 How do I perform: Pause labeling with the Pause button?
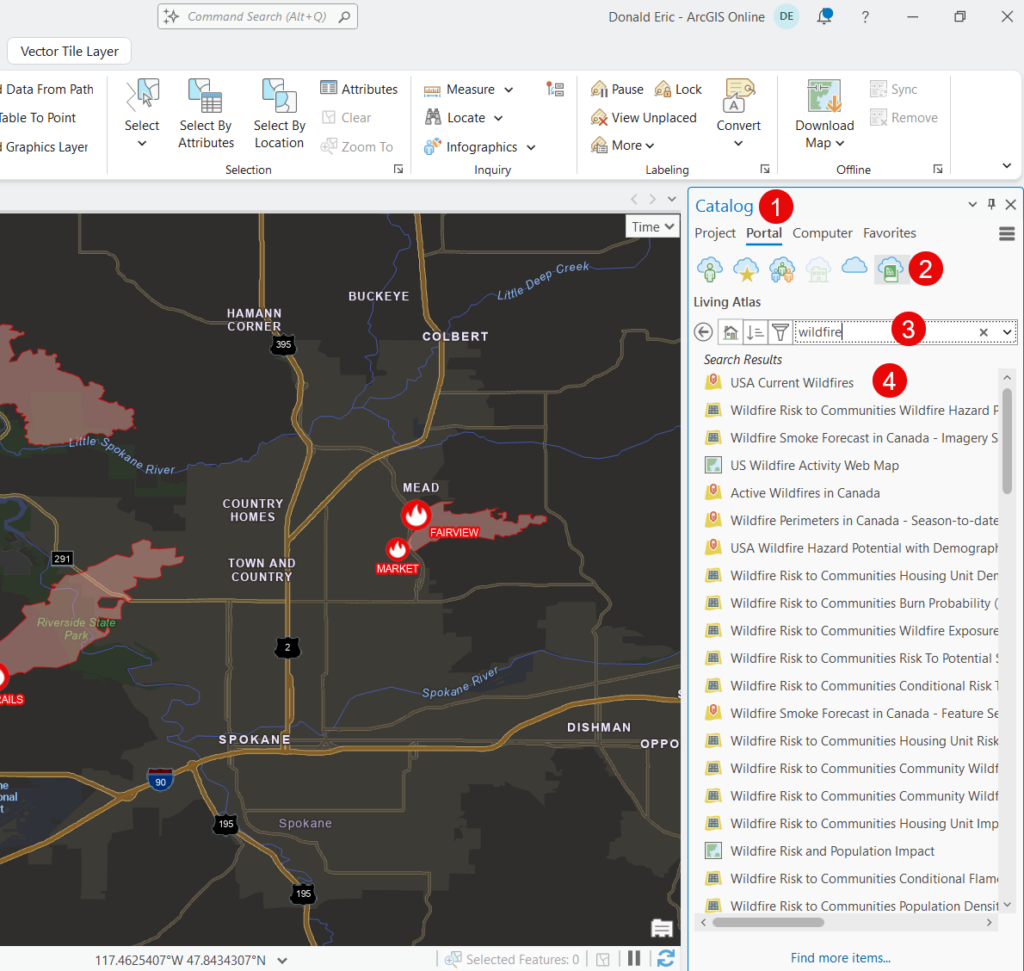(617, 89)
